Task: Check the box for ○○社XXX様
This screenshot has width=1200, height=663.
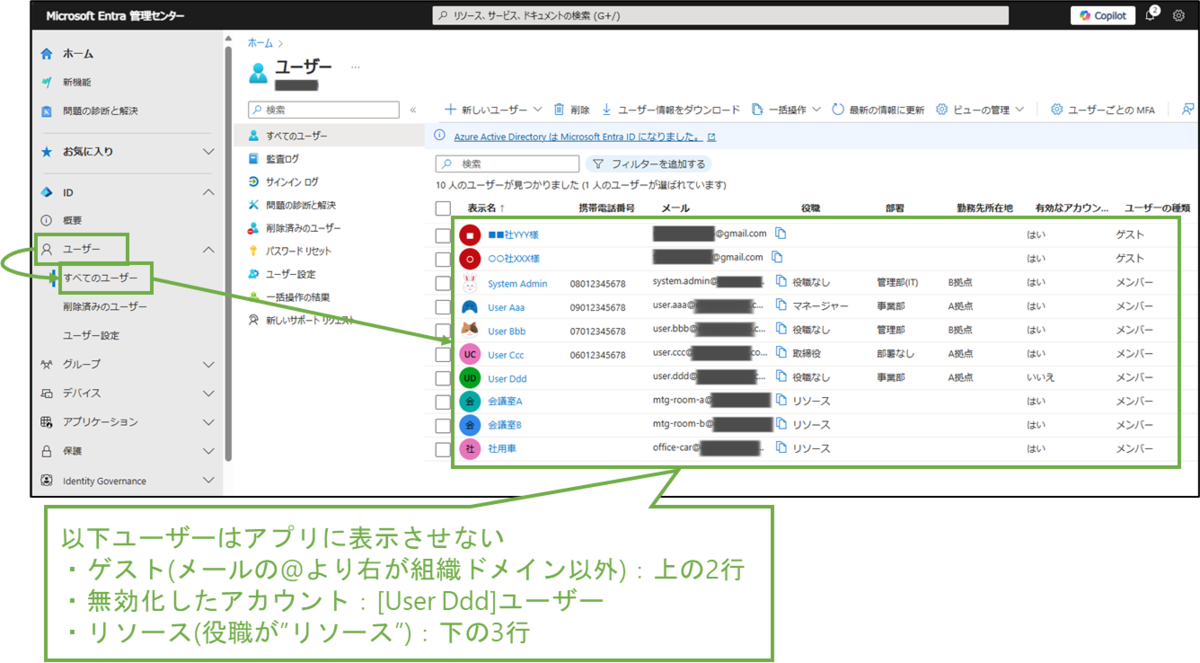Action: pyautogui.click(x=443, y=259)
